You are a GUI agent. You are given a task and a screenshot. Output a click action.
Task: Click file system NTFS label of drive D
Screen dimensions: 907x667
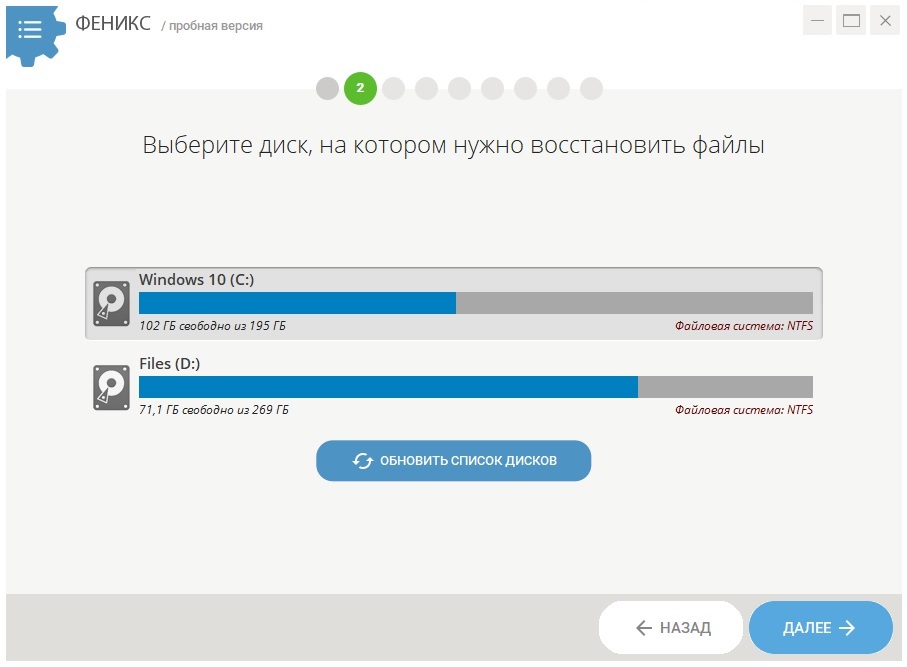point(744,410)
